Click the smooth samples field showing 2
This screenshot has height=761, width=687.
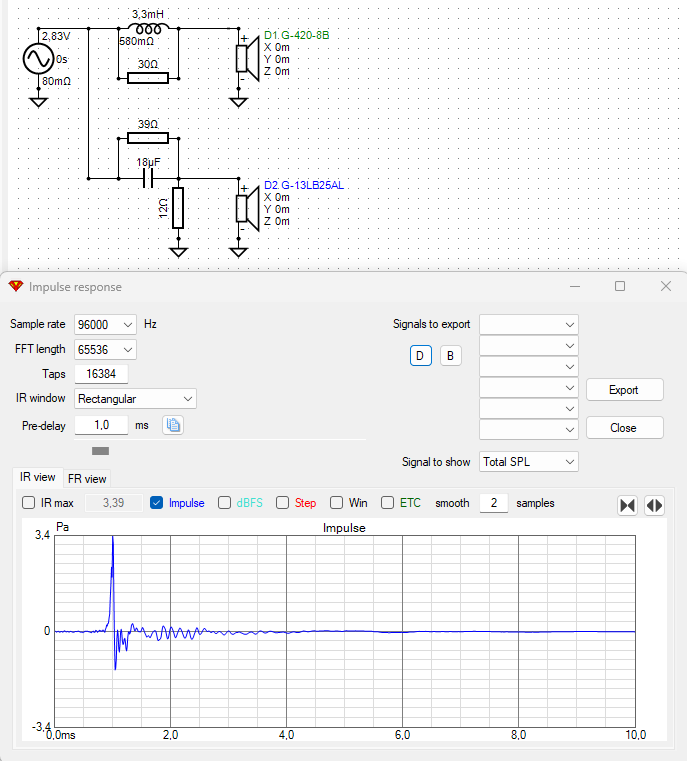click(x=493, y=503)
